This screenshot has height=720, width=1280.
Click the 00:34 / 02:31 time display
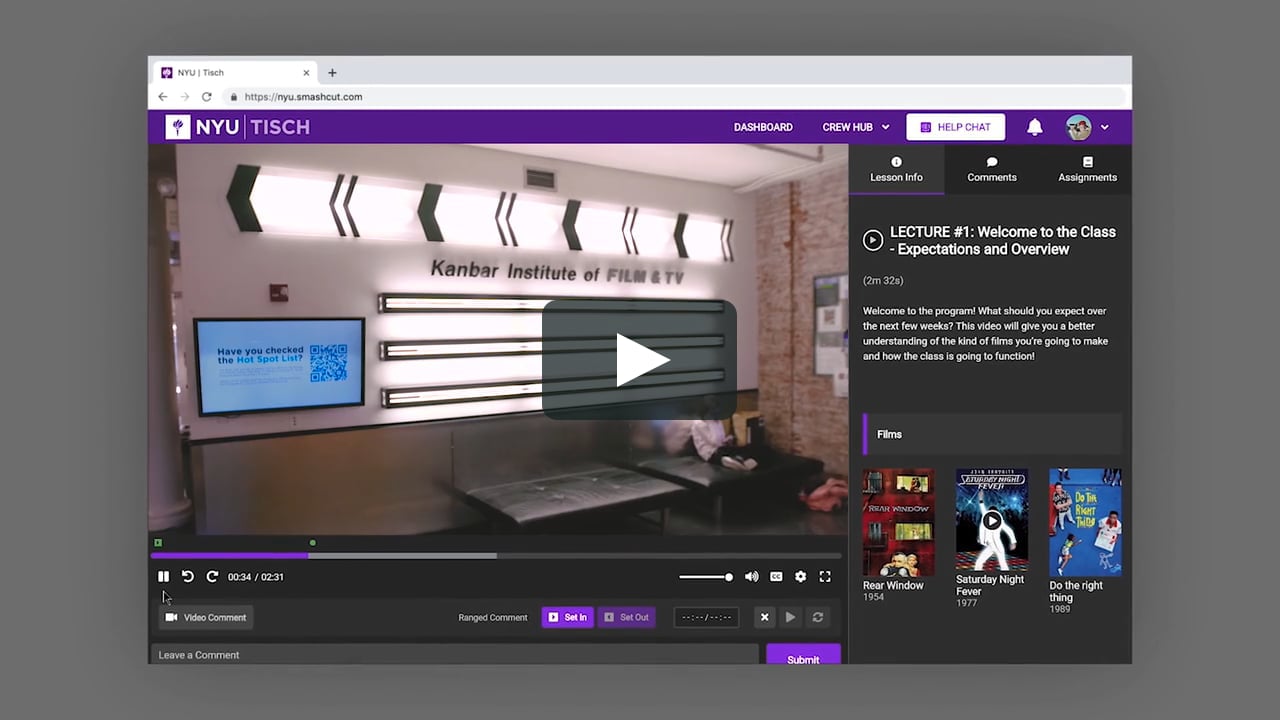pos(256,577)
